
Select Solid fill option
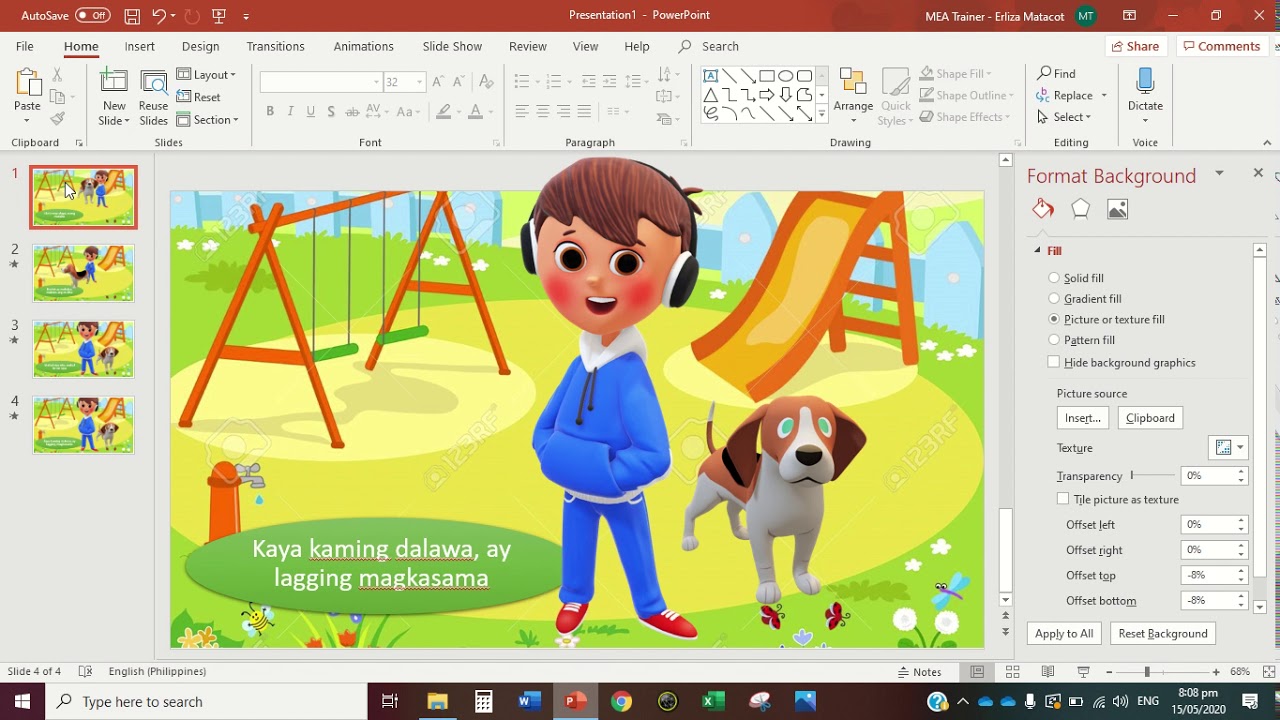click(1054, 278)
